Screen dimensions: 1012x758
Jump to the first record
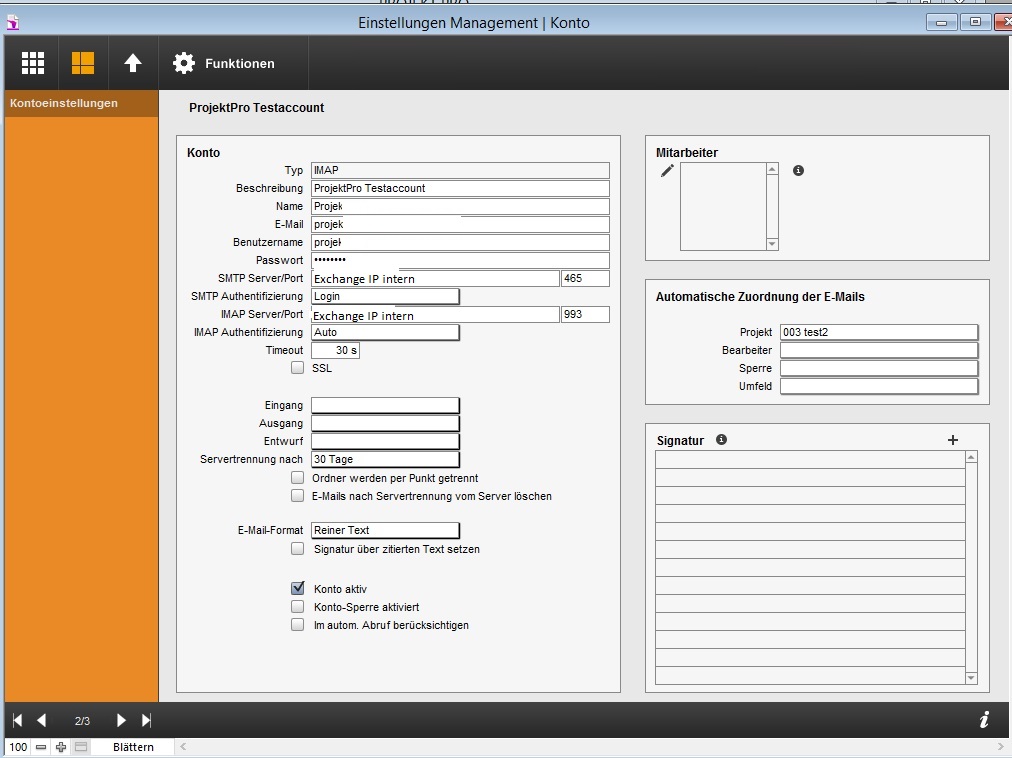pyautogui.click(x=17, y=720)
